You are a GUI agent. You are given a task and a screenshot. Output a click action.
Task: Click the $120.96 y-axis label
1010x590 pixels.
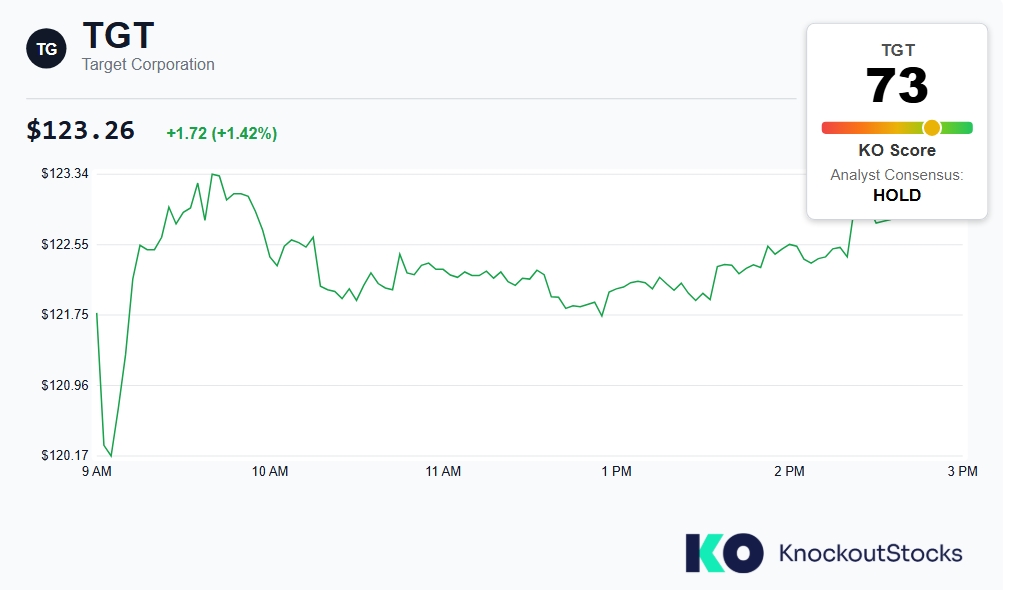click(65, 385)
